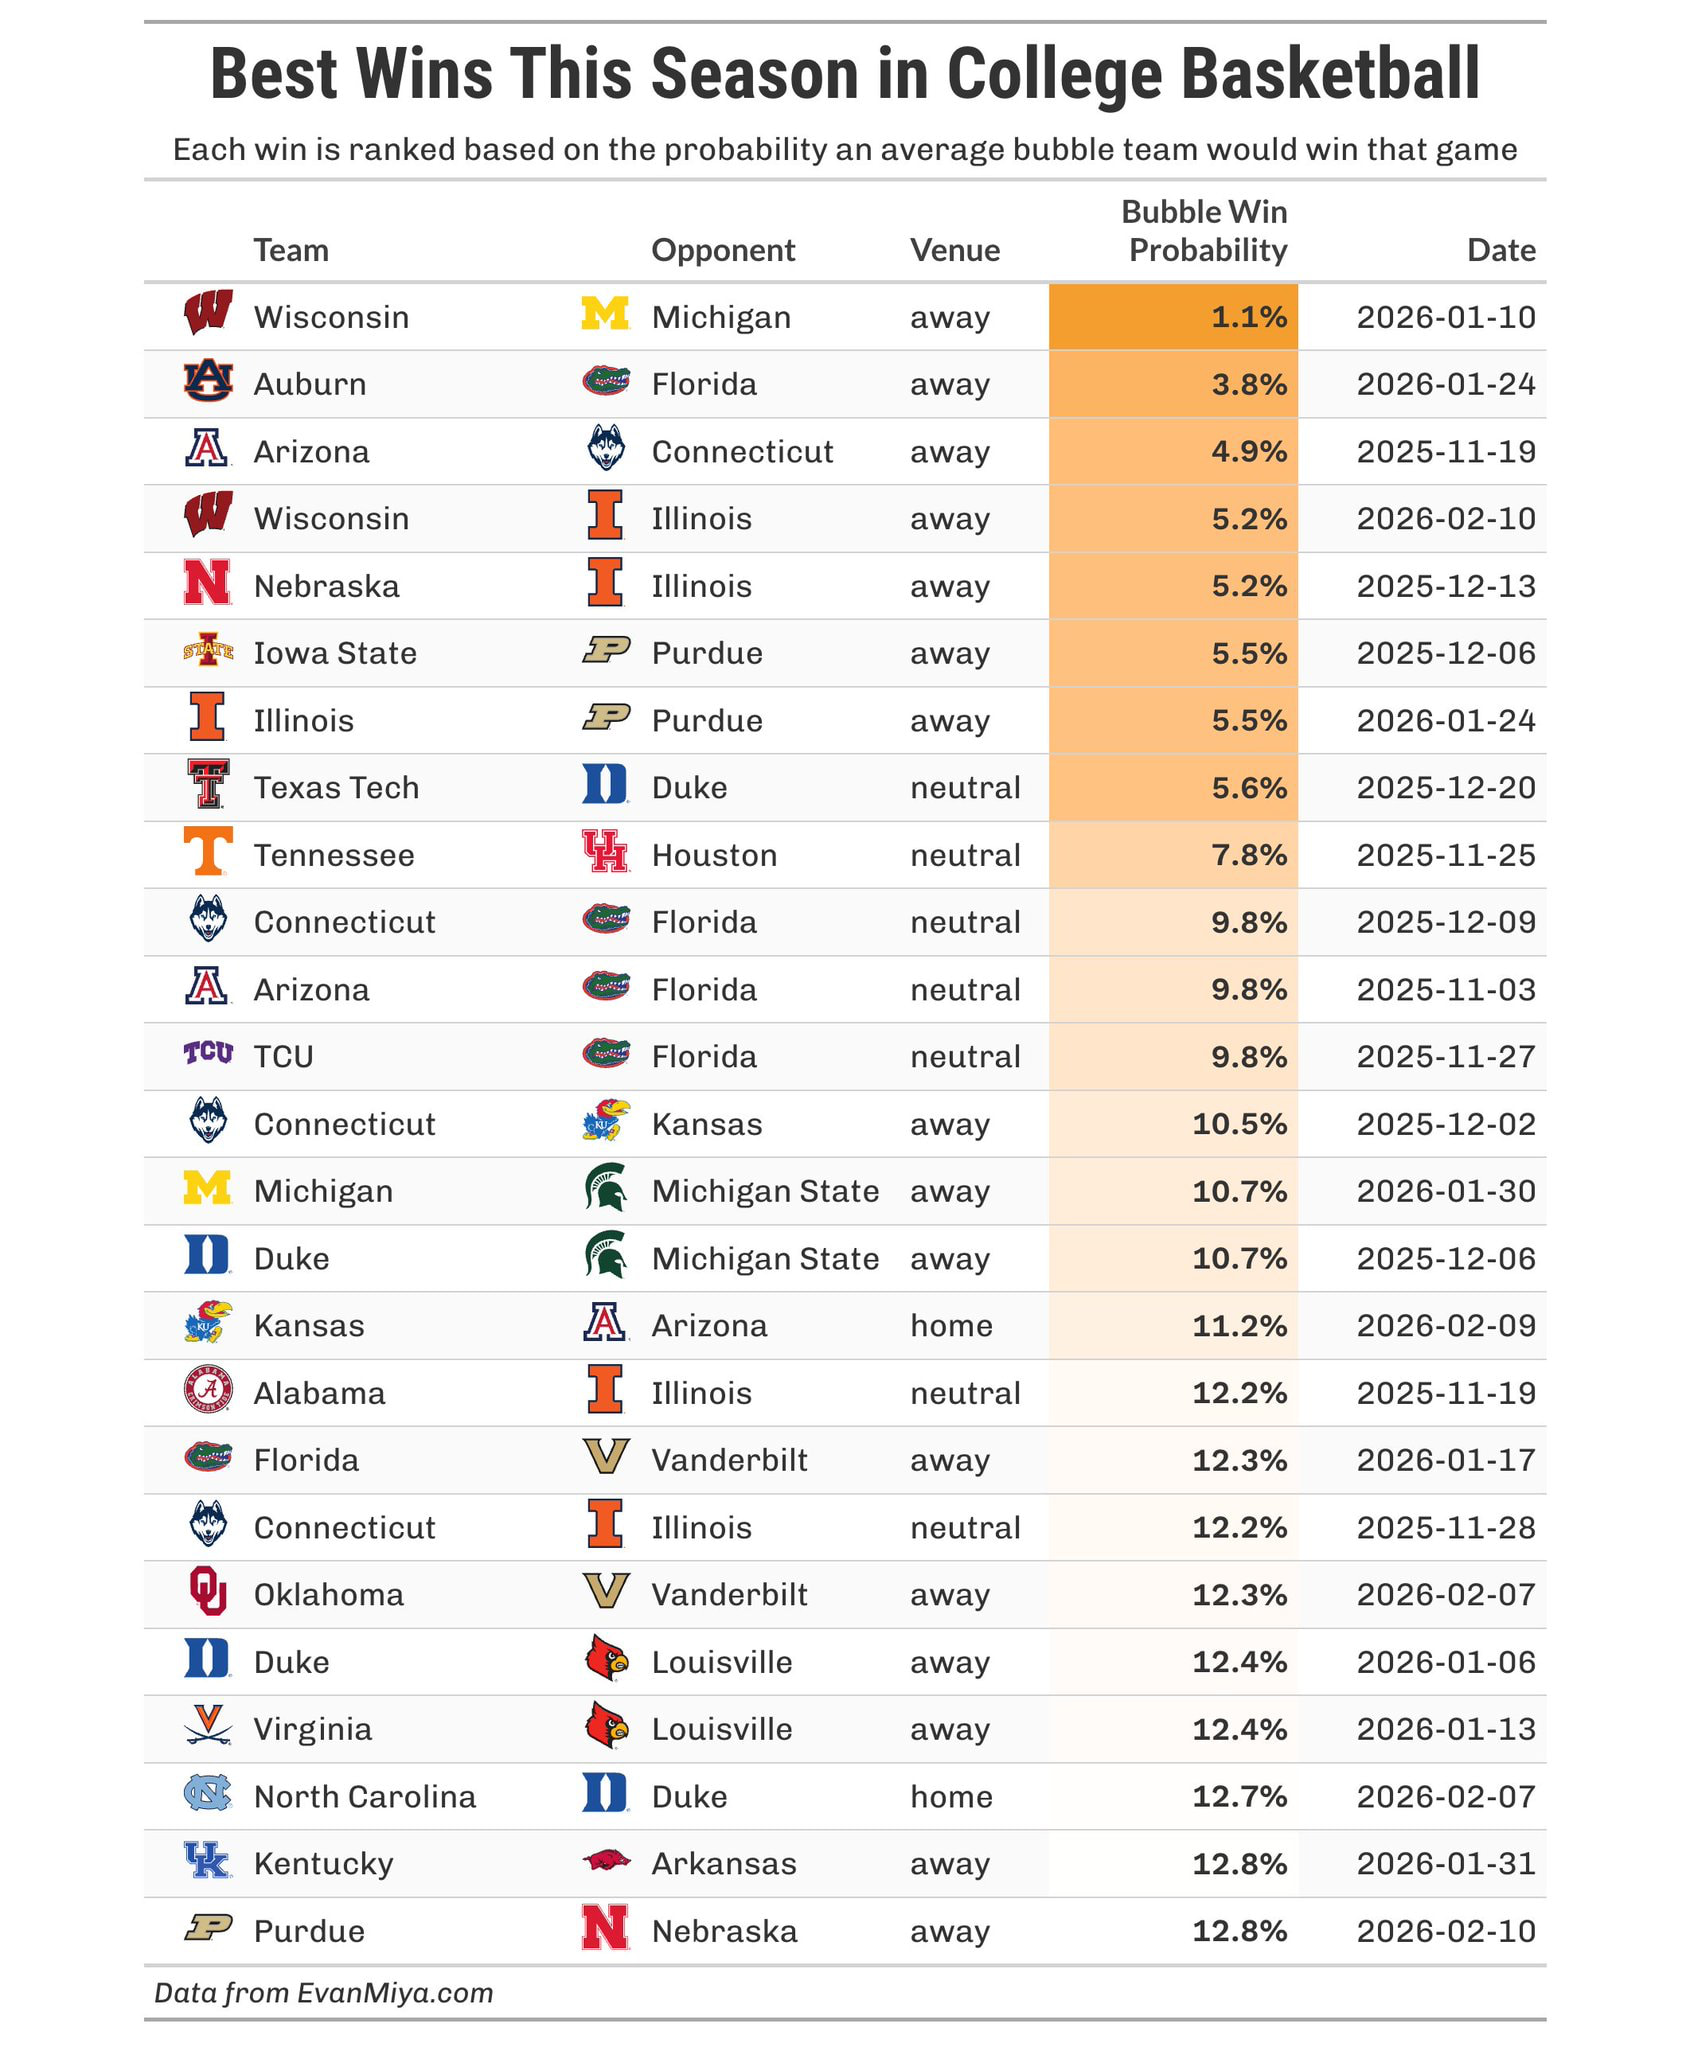
Task: Select the Venue column header
Action: click(x=954, y=250)
